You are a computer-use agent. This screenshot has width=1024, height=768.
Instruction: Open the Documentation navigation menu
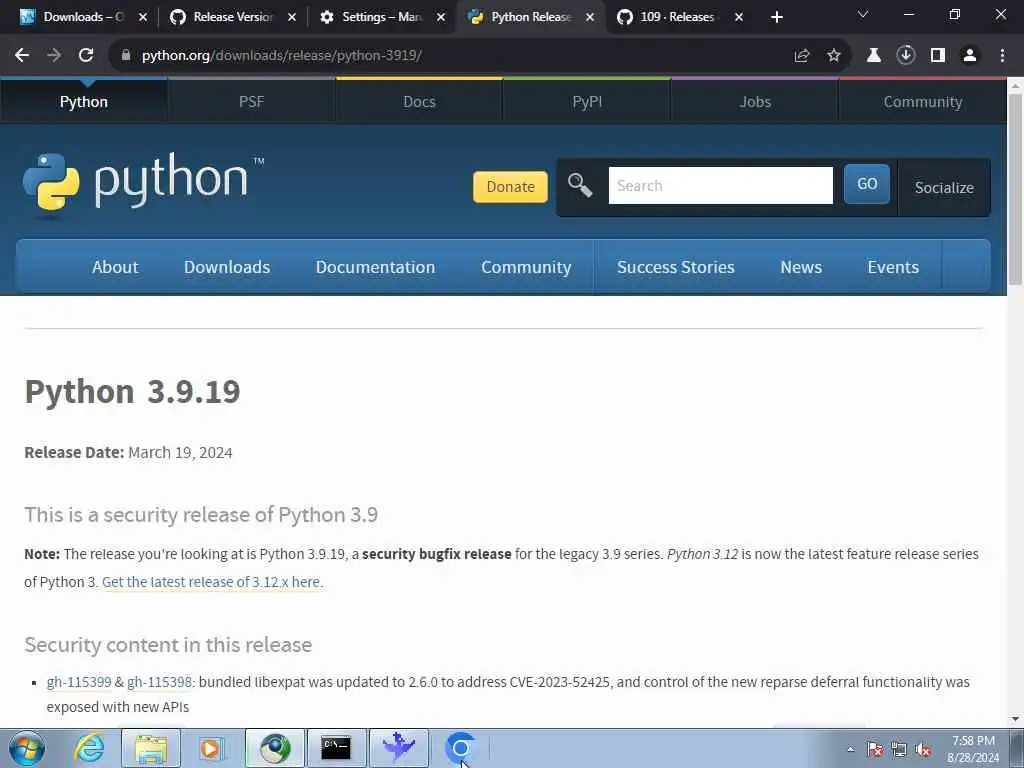point(375,267)
